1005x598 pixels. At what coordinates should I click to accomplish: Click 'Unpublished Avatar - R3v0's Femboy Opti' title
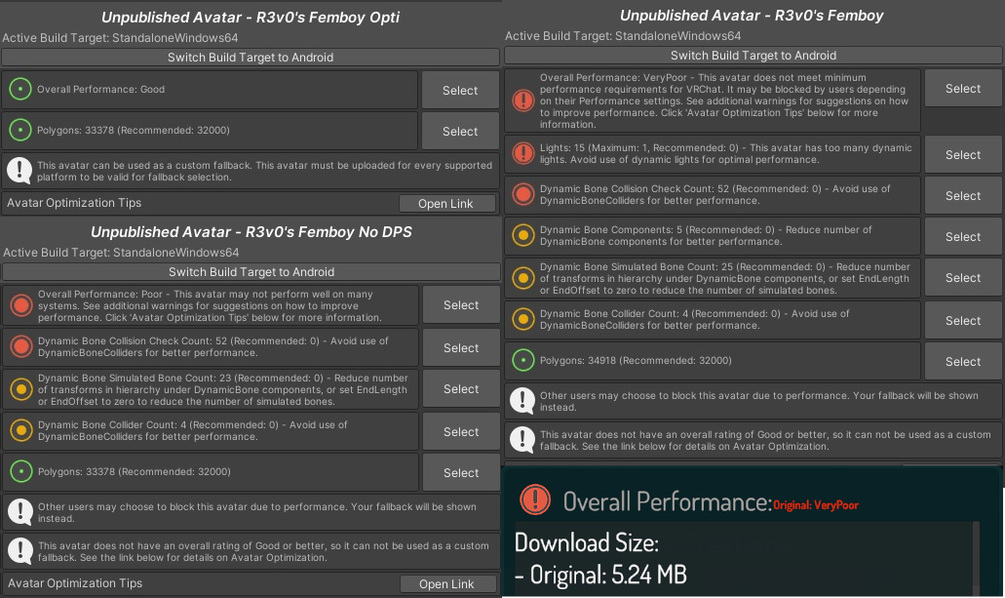click(250, 17)
